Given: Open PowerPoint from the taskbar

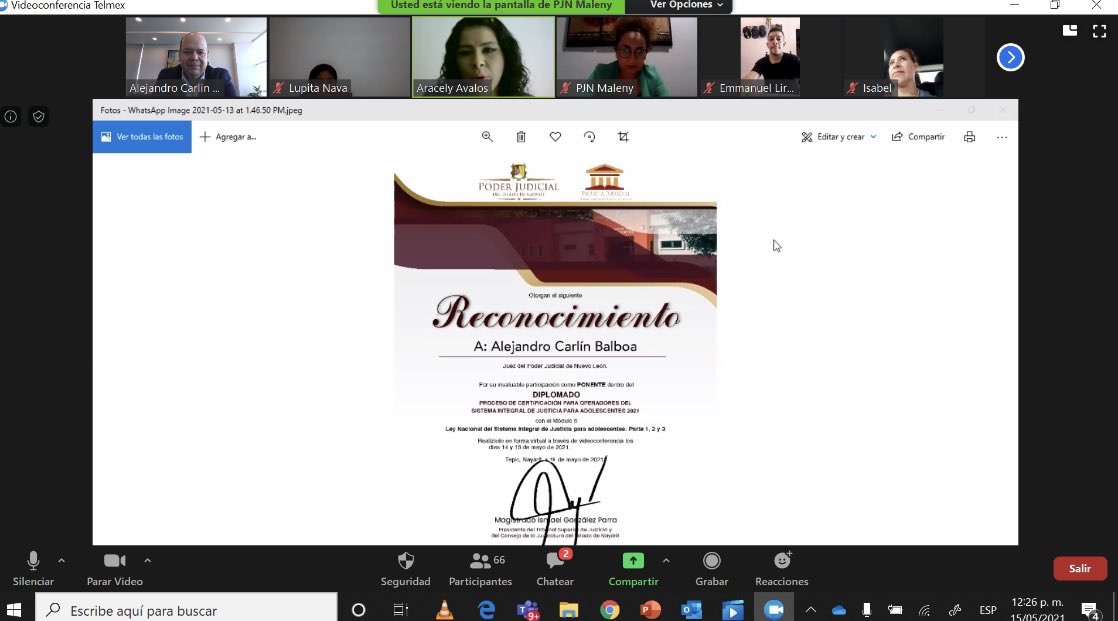Looking at the screenshot, I should pos(650,610).
